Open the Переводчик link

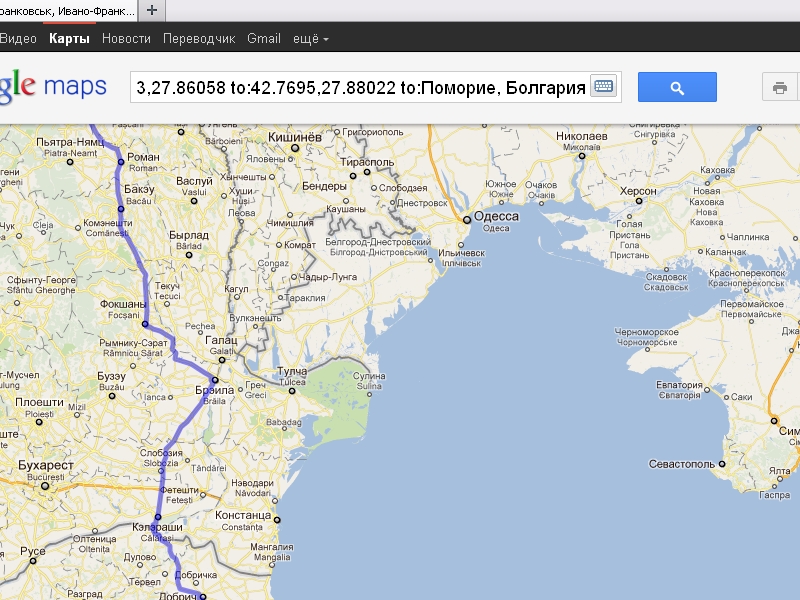pos(199,39)
